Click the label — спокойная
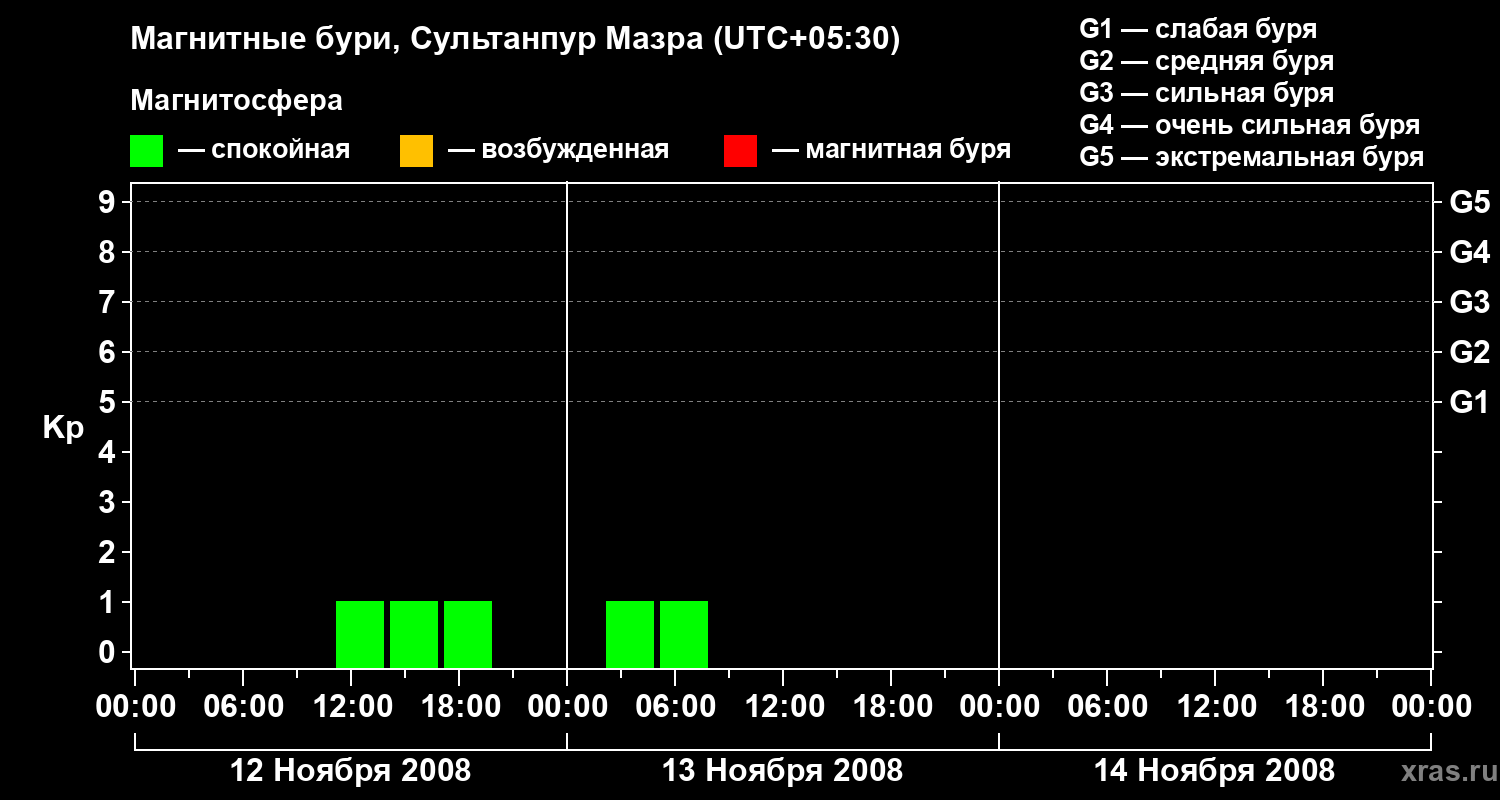The width and height of the screenshot is (1500, 800). (264, 151)
